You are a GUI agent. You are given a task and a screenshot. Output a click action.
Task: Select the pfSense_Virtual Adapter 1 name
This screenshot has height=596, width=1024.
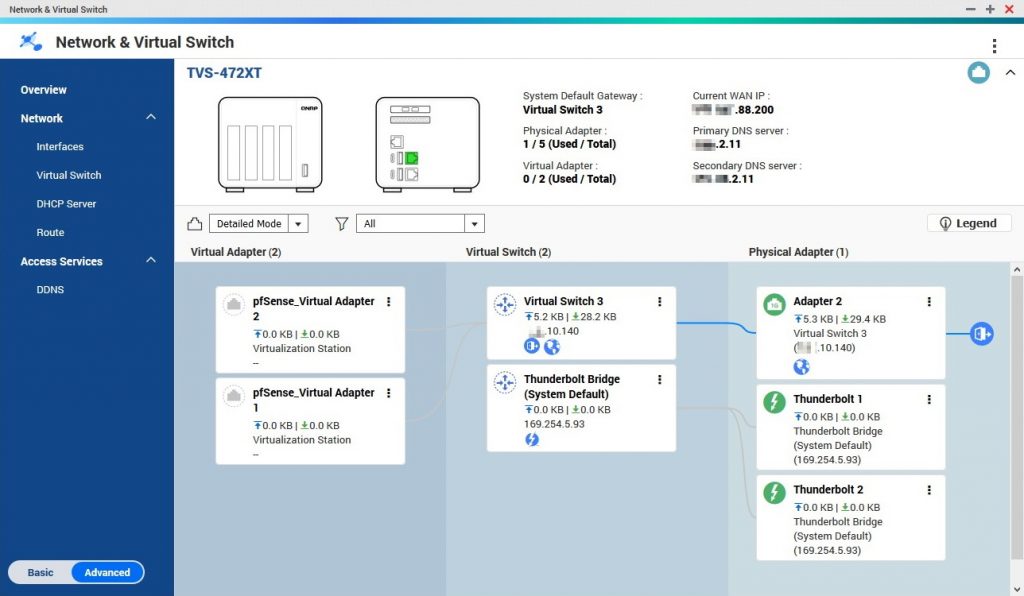[313, 400]
